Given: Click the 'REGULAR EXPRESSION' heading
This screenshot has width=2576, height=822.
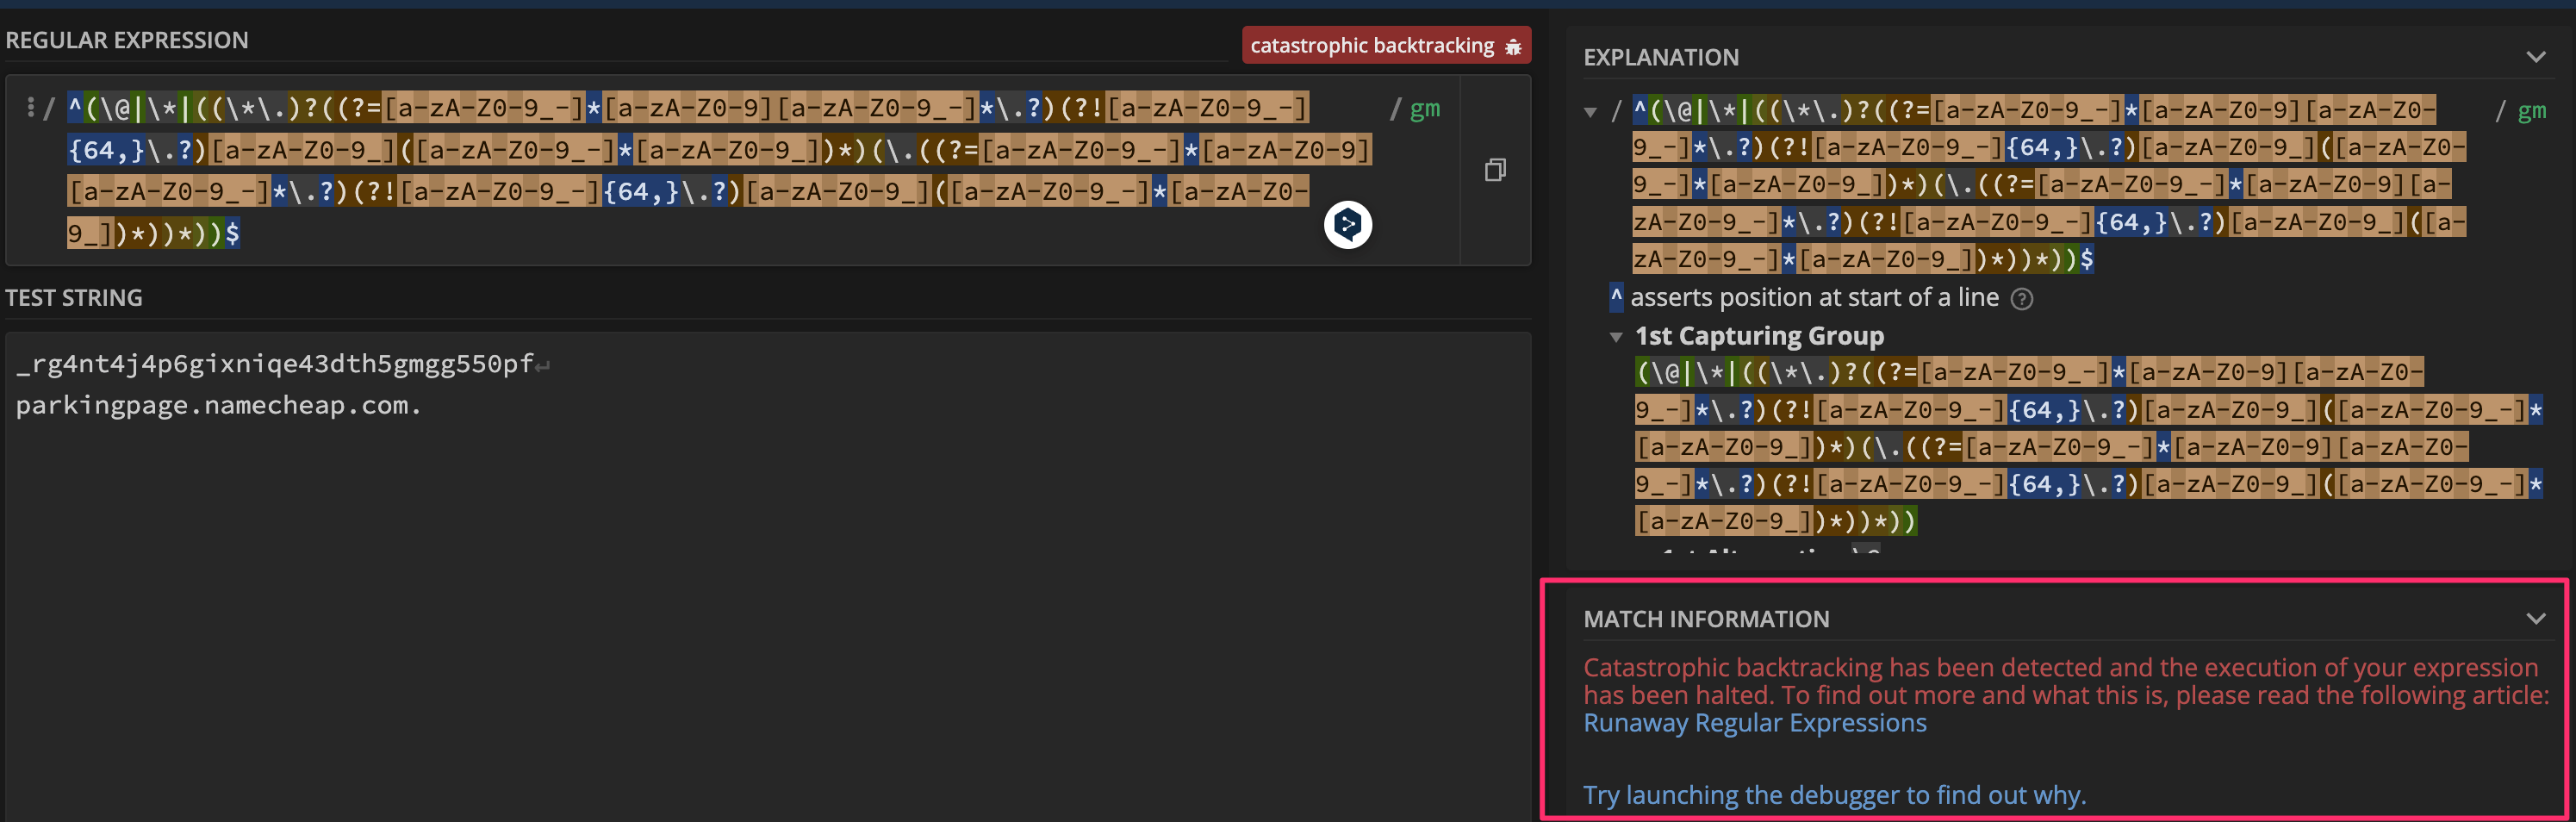Looking at the screenshot, I should [x=127, y=40].
